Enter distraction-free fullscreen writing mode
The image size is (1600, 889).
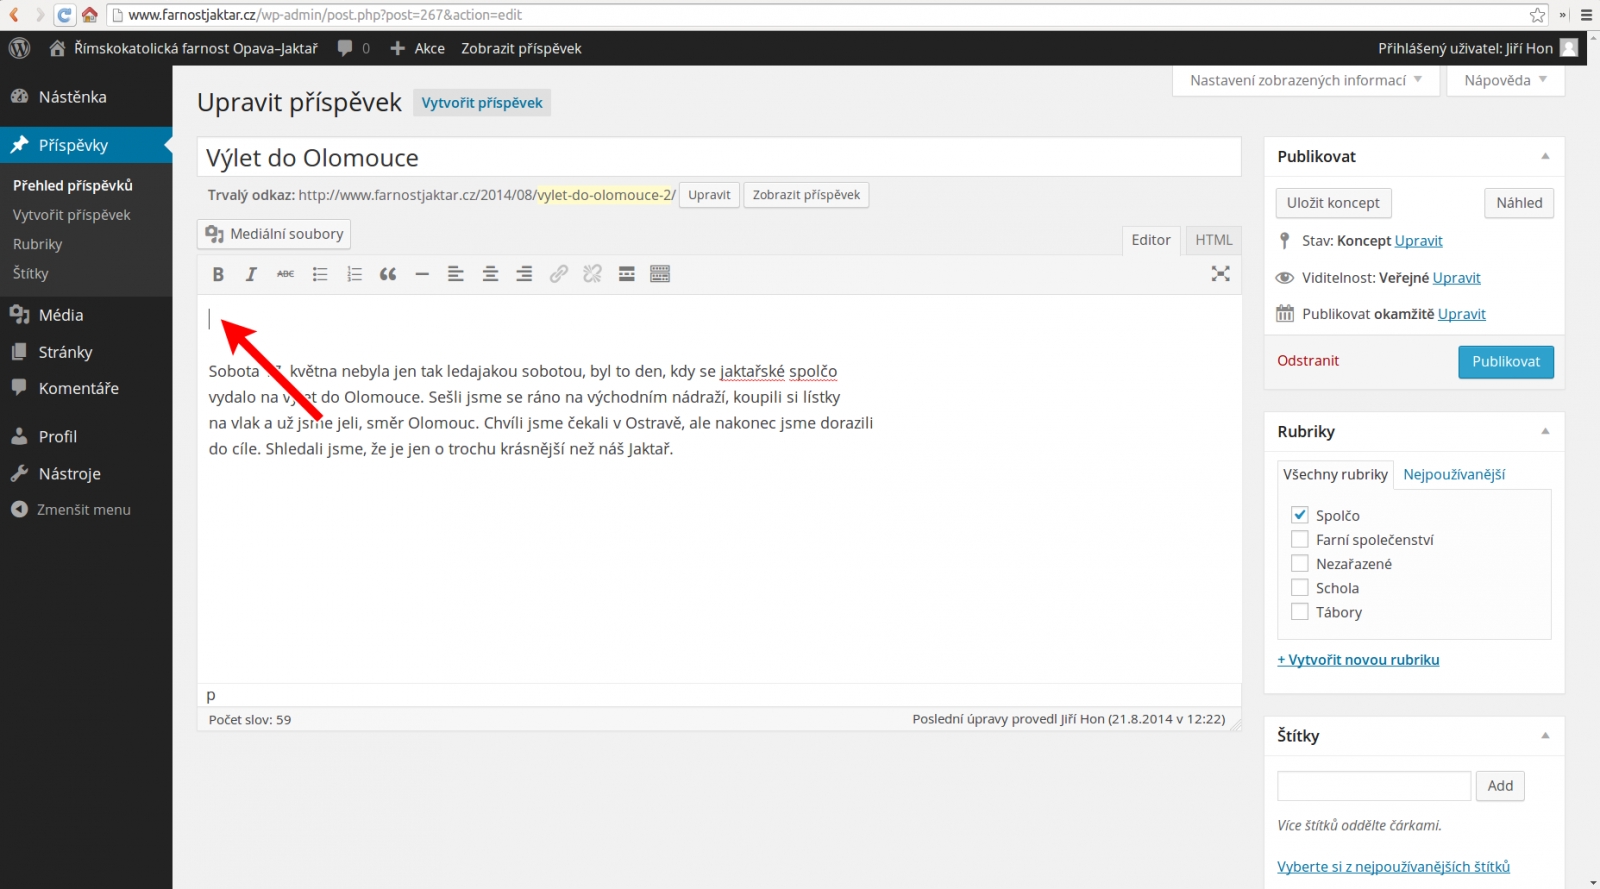[x=1220, y=274]
